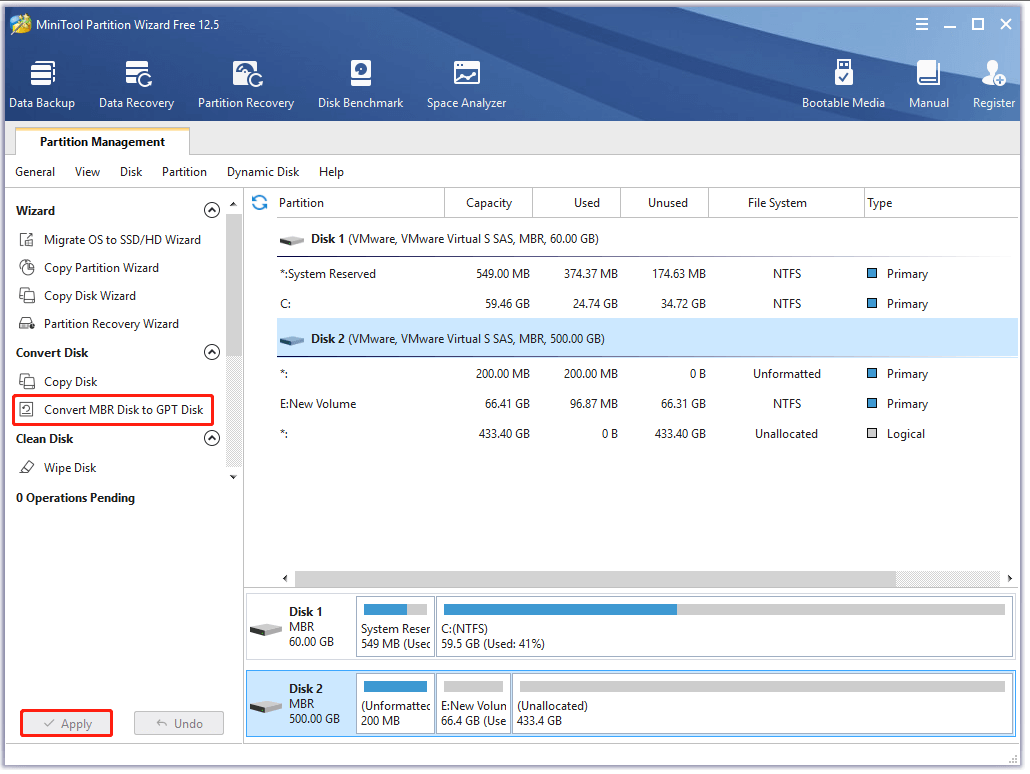Start Disk Benchmark
This screenshot has height=774, width=1030.
(361, 84)
